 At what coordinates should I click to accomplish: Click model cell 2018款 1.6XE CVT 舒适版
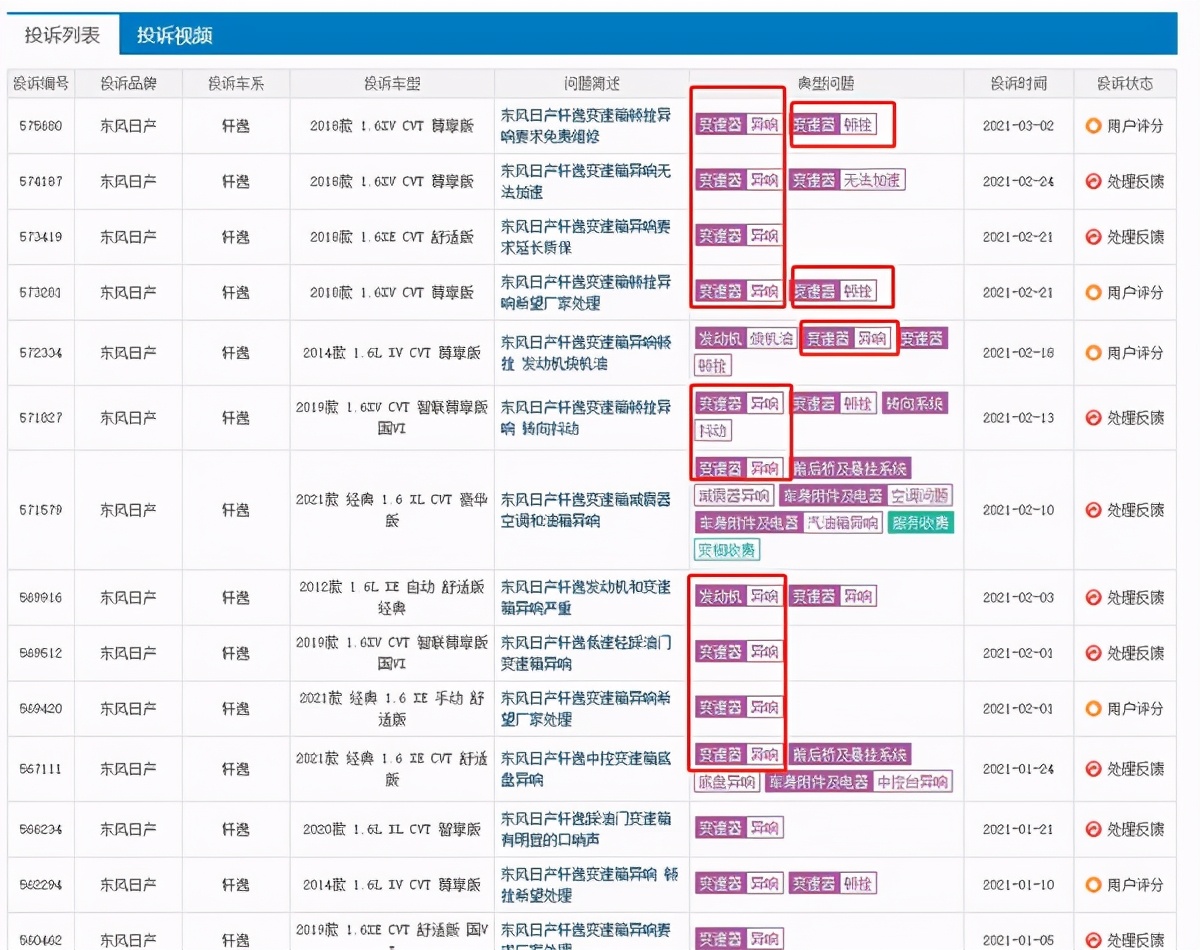coord(392,237)
